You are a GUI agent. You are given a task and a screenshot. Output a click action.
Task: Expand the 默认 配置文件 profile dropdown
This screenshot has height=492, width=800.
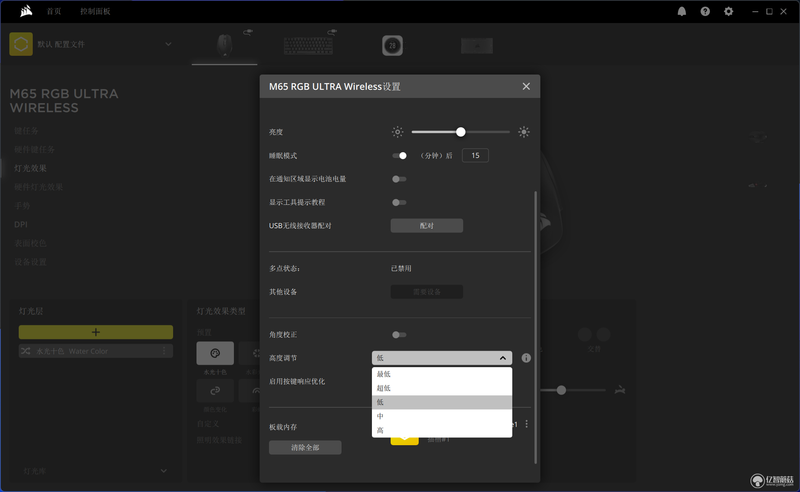tap(168, 44)
